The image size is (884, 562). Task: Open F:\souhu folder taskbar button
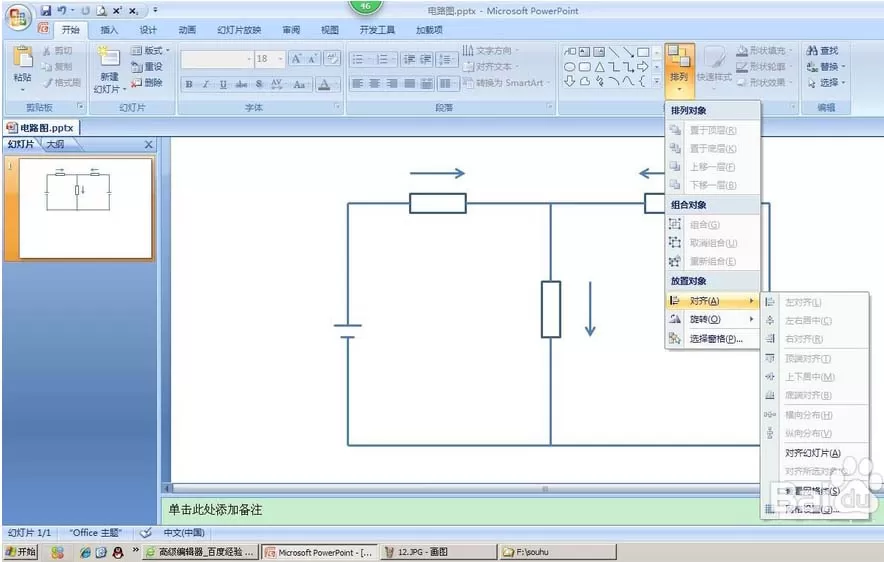pyautogui.click(x=556, y=552)
